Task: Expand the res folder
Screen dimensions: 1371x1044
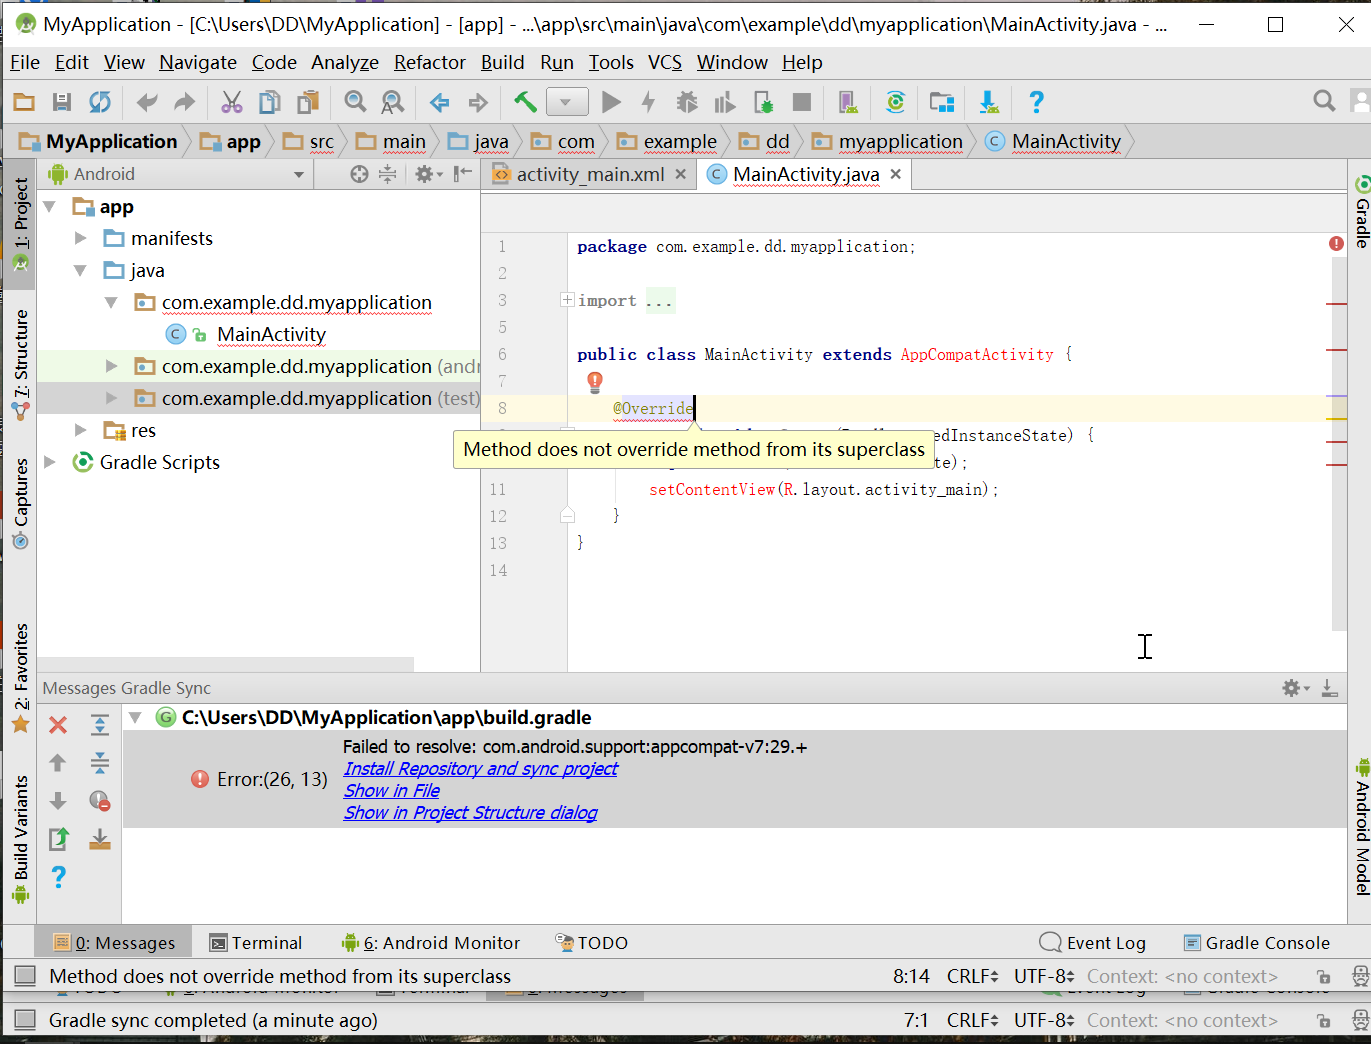Action: tap(81, 431)
